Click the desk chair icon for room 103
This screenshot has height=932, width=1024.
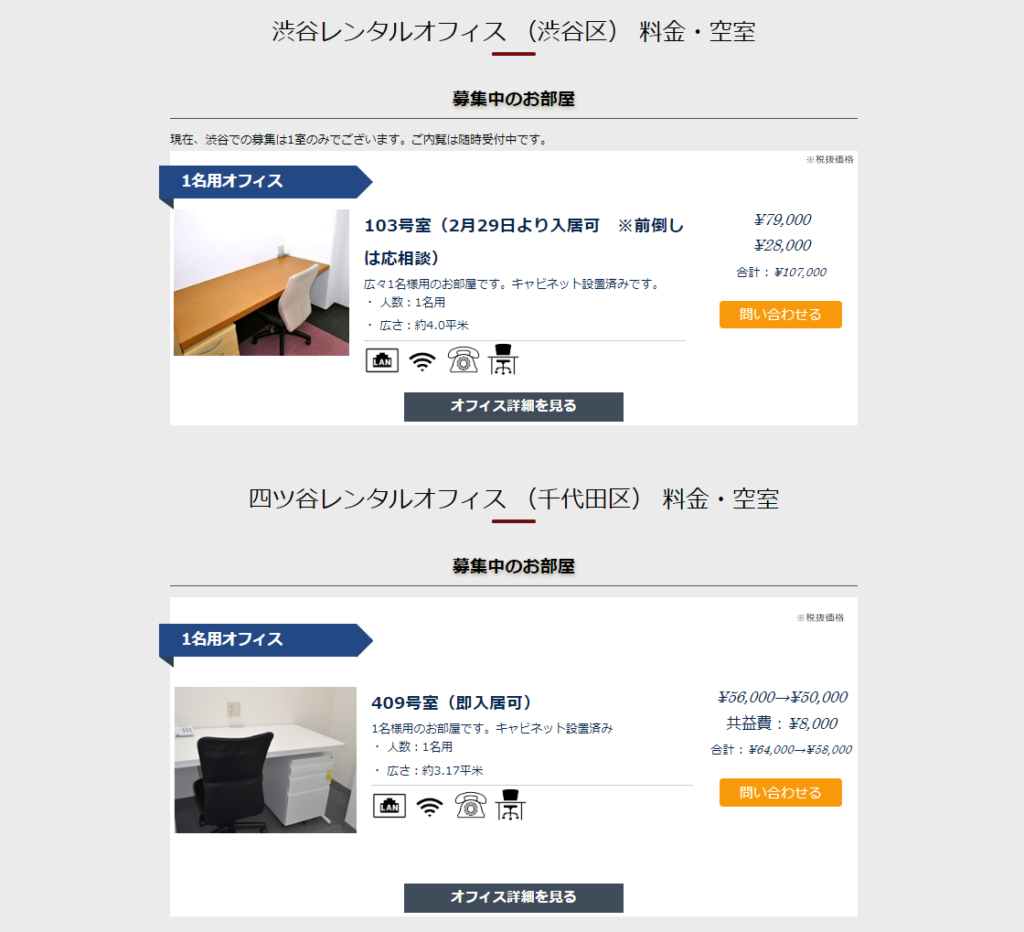pos(503,359)
